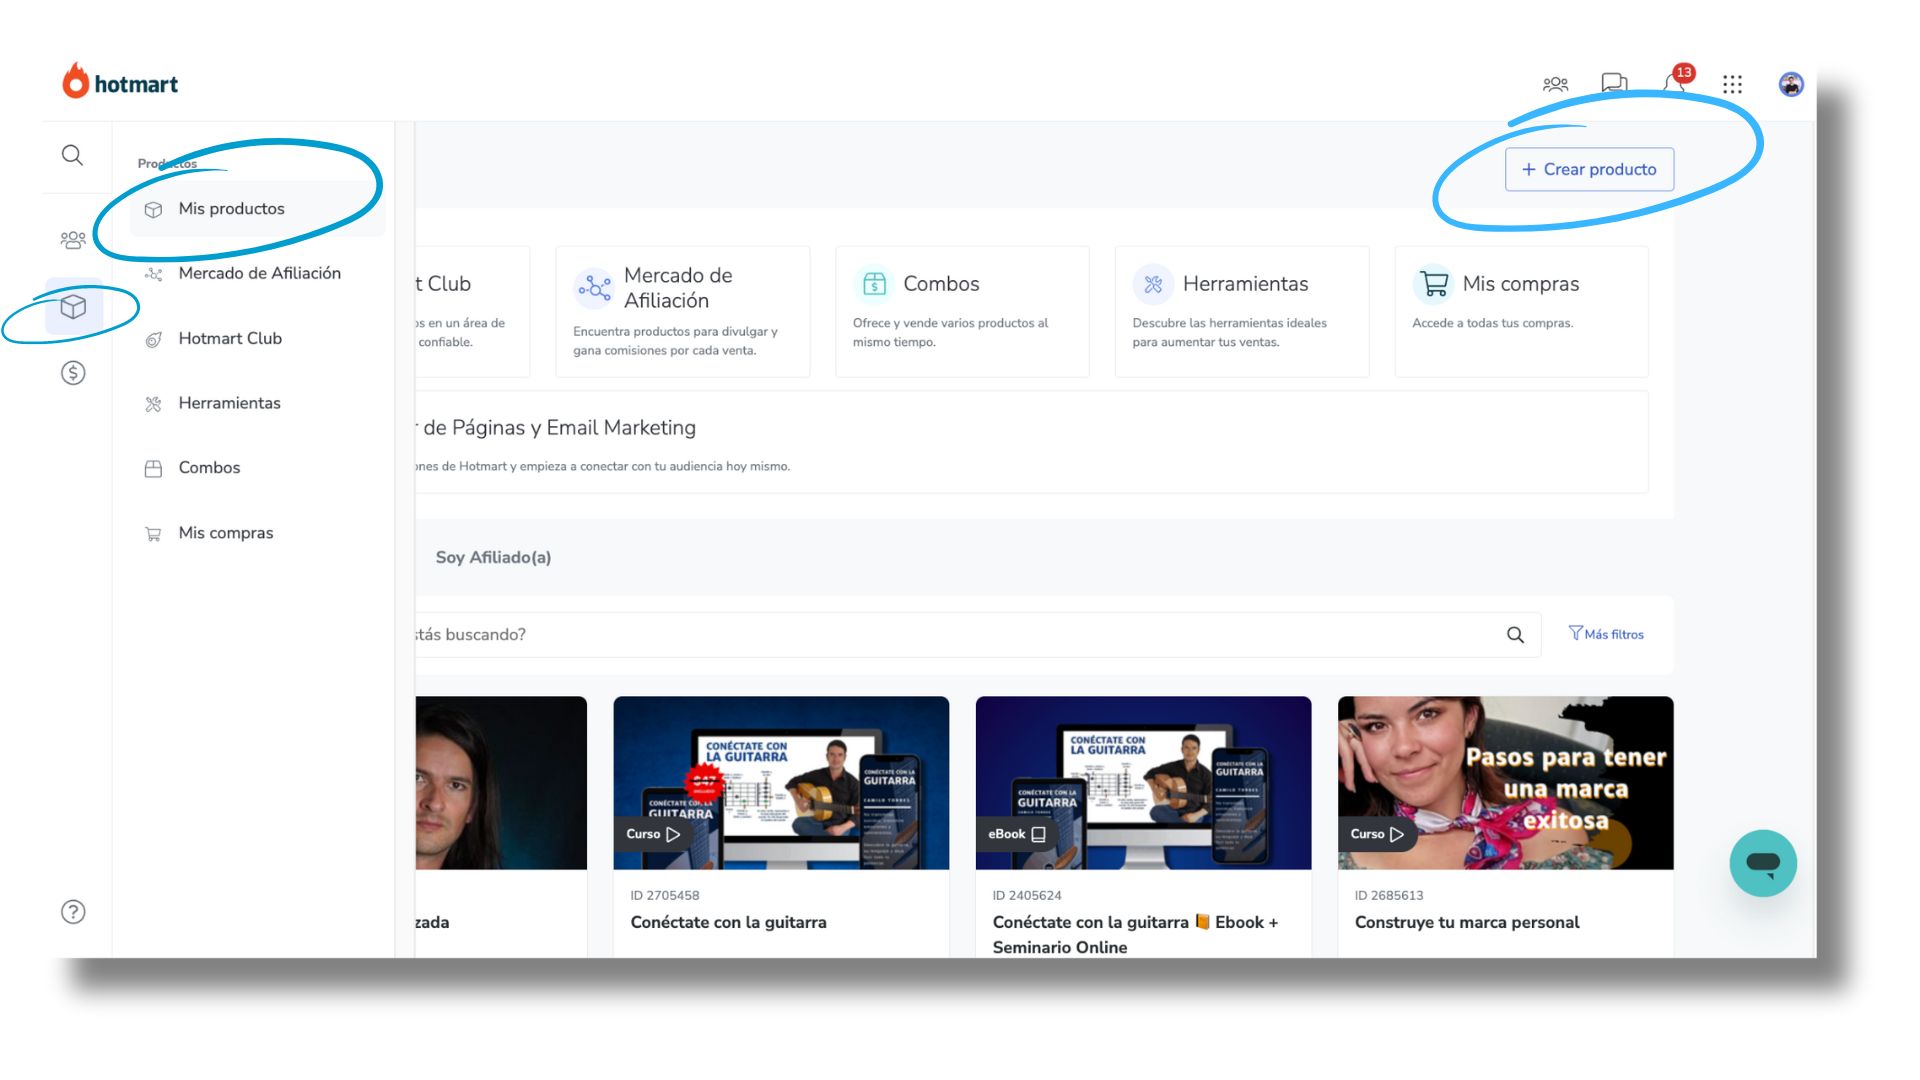The width and height of the screenshot is (1920, 1080).
Task: Open Mis productos section
Action: 231,208
